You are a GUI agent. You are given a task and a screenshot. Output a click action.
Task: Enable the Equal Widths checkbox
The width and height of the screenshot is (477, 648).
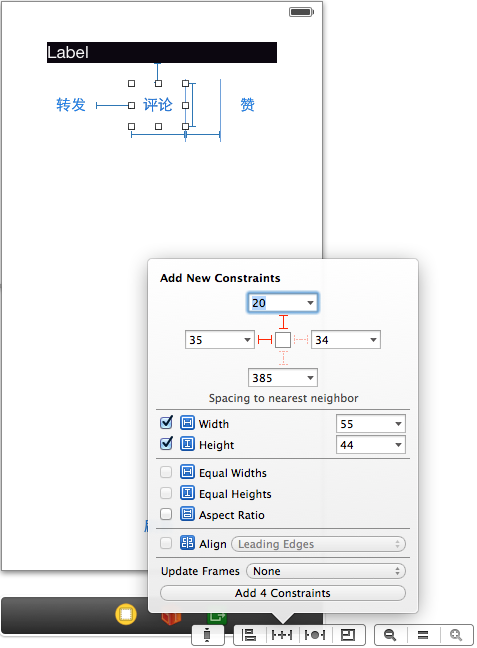click(x=166, y=472)
